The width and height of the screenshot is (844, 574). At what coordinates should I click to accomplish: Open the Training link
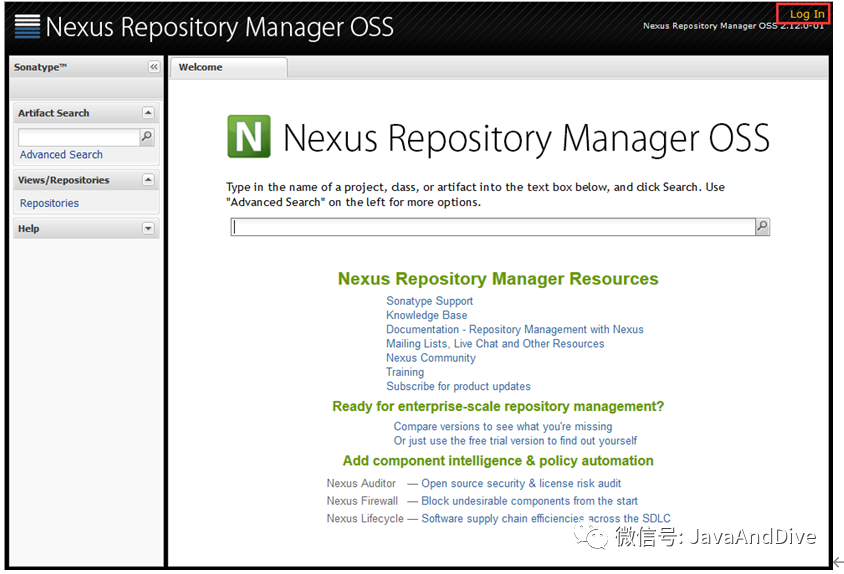(x=405, y=372)
